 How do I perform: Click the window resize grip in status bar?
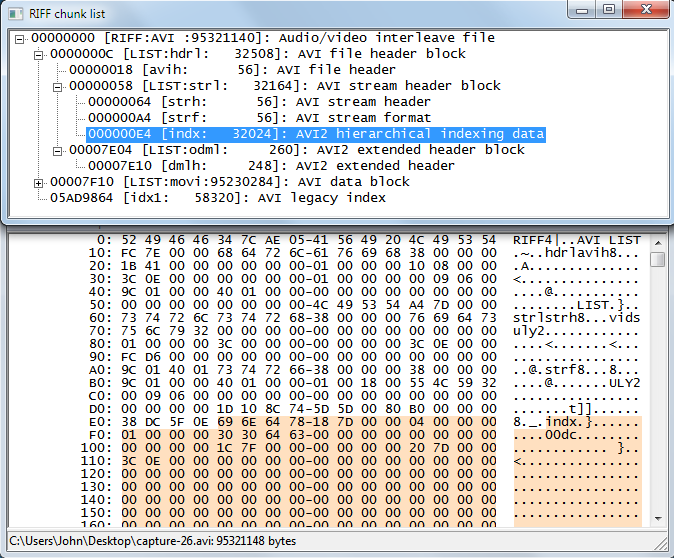click(x=660, y=543)
